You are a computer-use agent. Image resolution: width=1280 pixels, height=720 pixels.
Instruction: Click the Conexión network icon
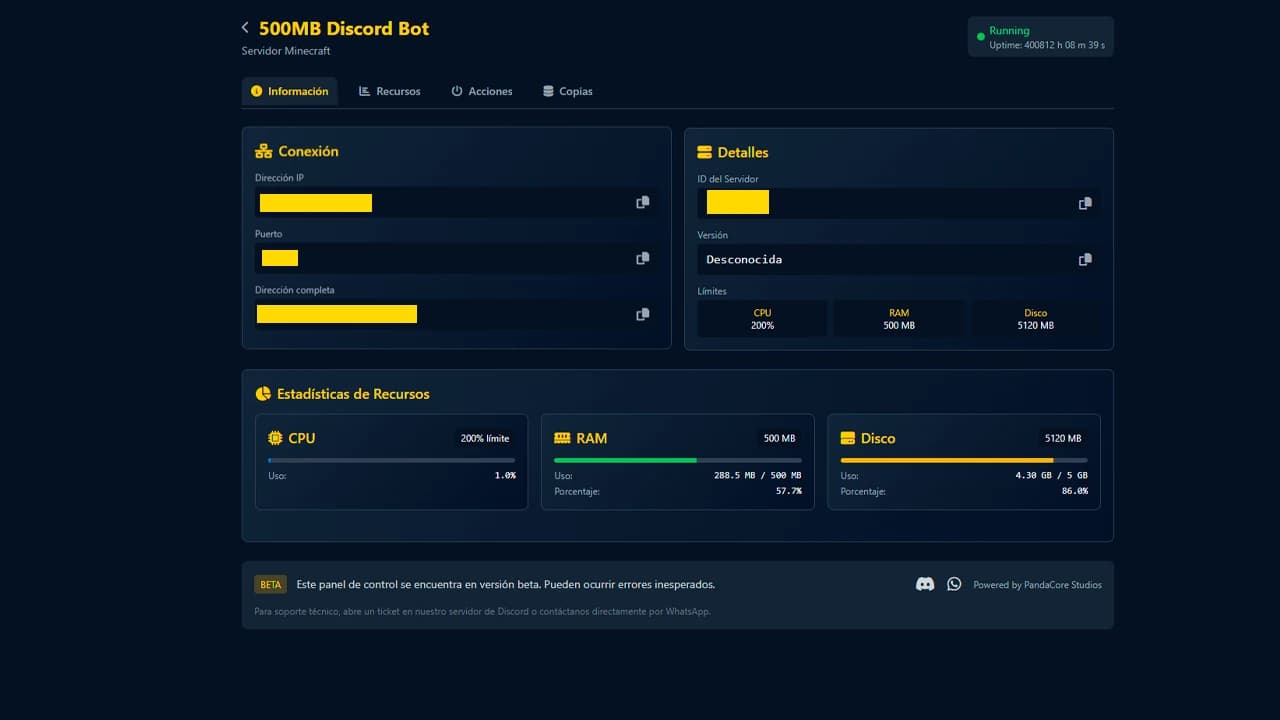[264, 151]
